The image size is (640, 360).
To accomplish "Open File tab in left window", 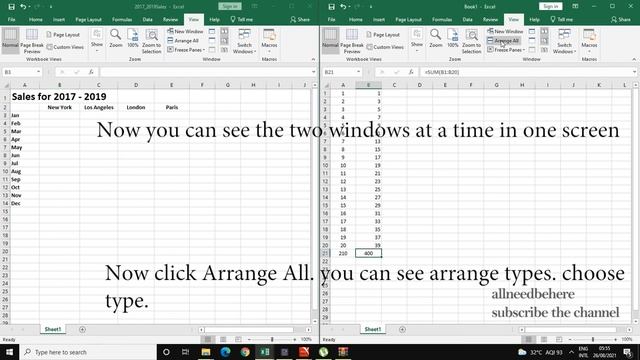I will point(11,19).
